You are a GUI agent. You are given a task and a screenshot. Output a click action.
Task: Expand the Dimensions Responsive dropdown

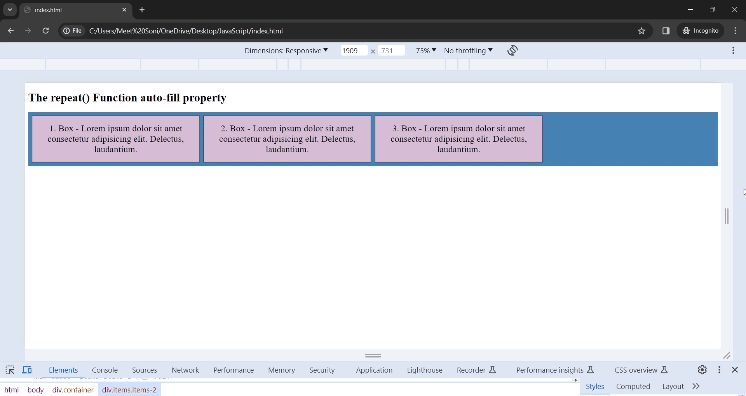pos(286,50)
